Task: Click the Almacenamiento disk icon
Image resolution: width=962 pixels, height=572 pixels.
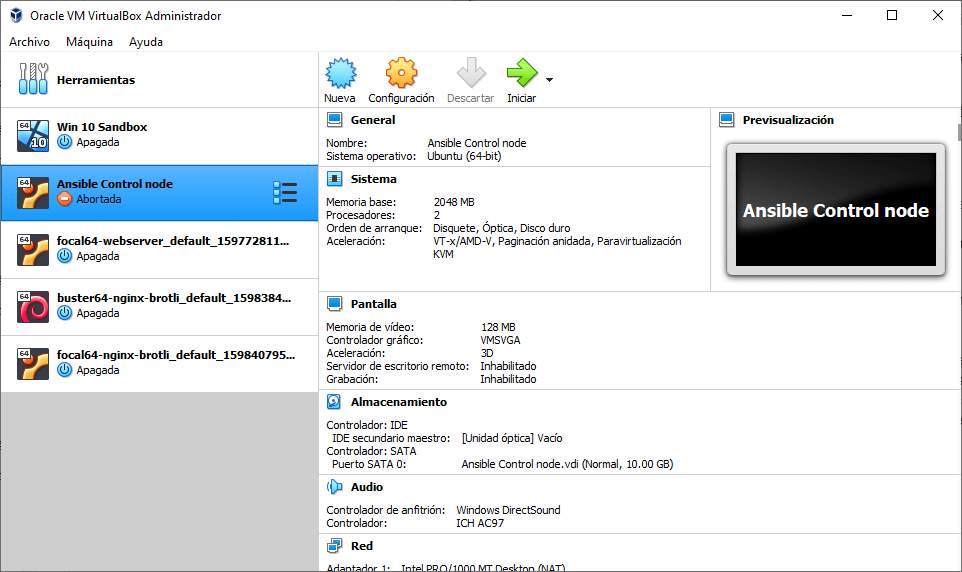Action: (x=334, y=401)
